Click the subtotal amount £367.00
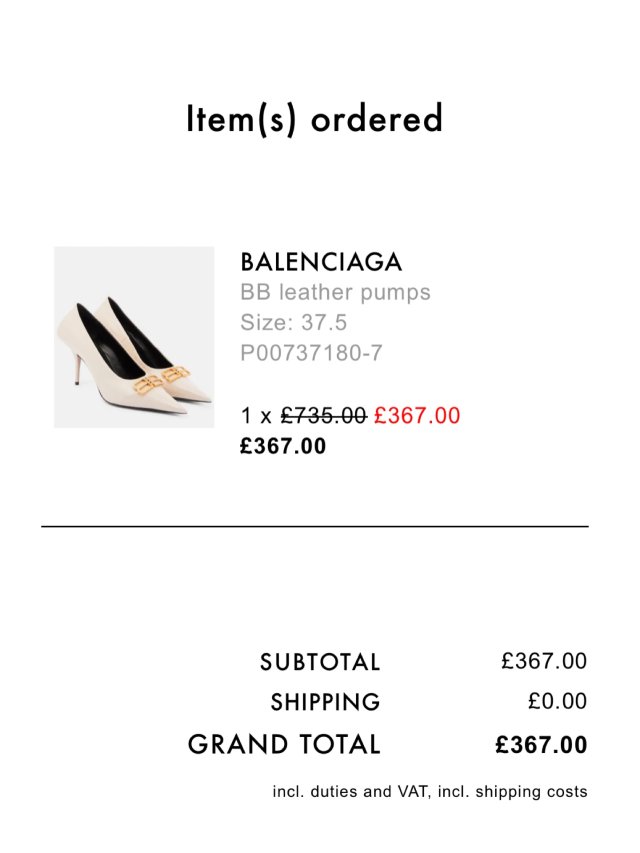Screen dimensions: 640x853 pos(544,661)
